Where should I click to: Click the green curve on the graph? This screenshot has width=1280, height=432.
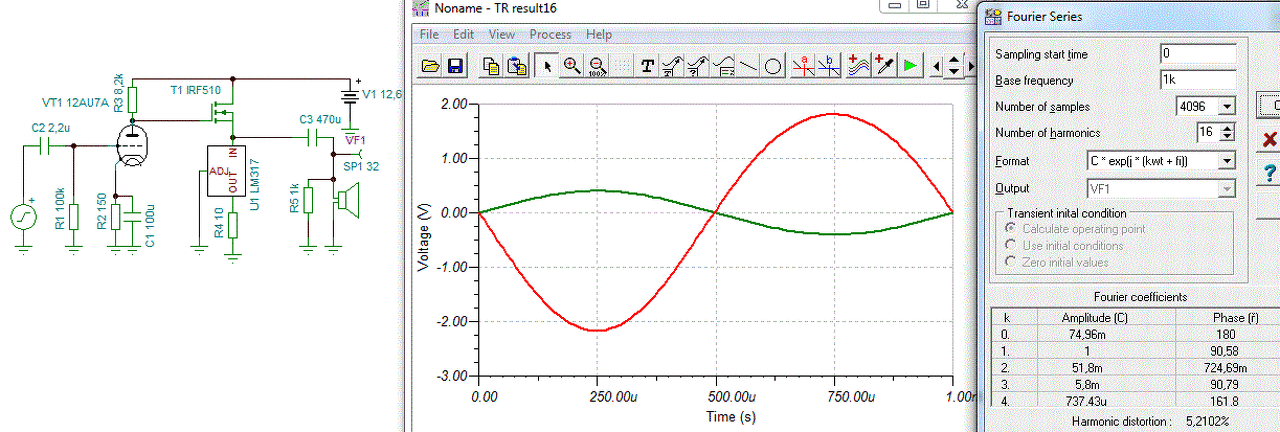pos(597,190)
